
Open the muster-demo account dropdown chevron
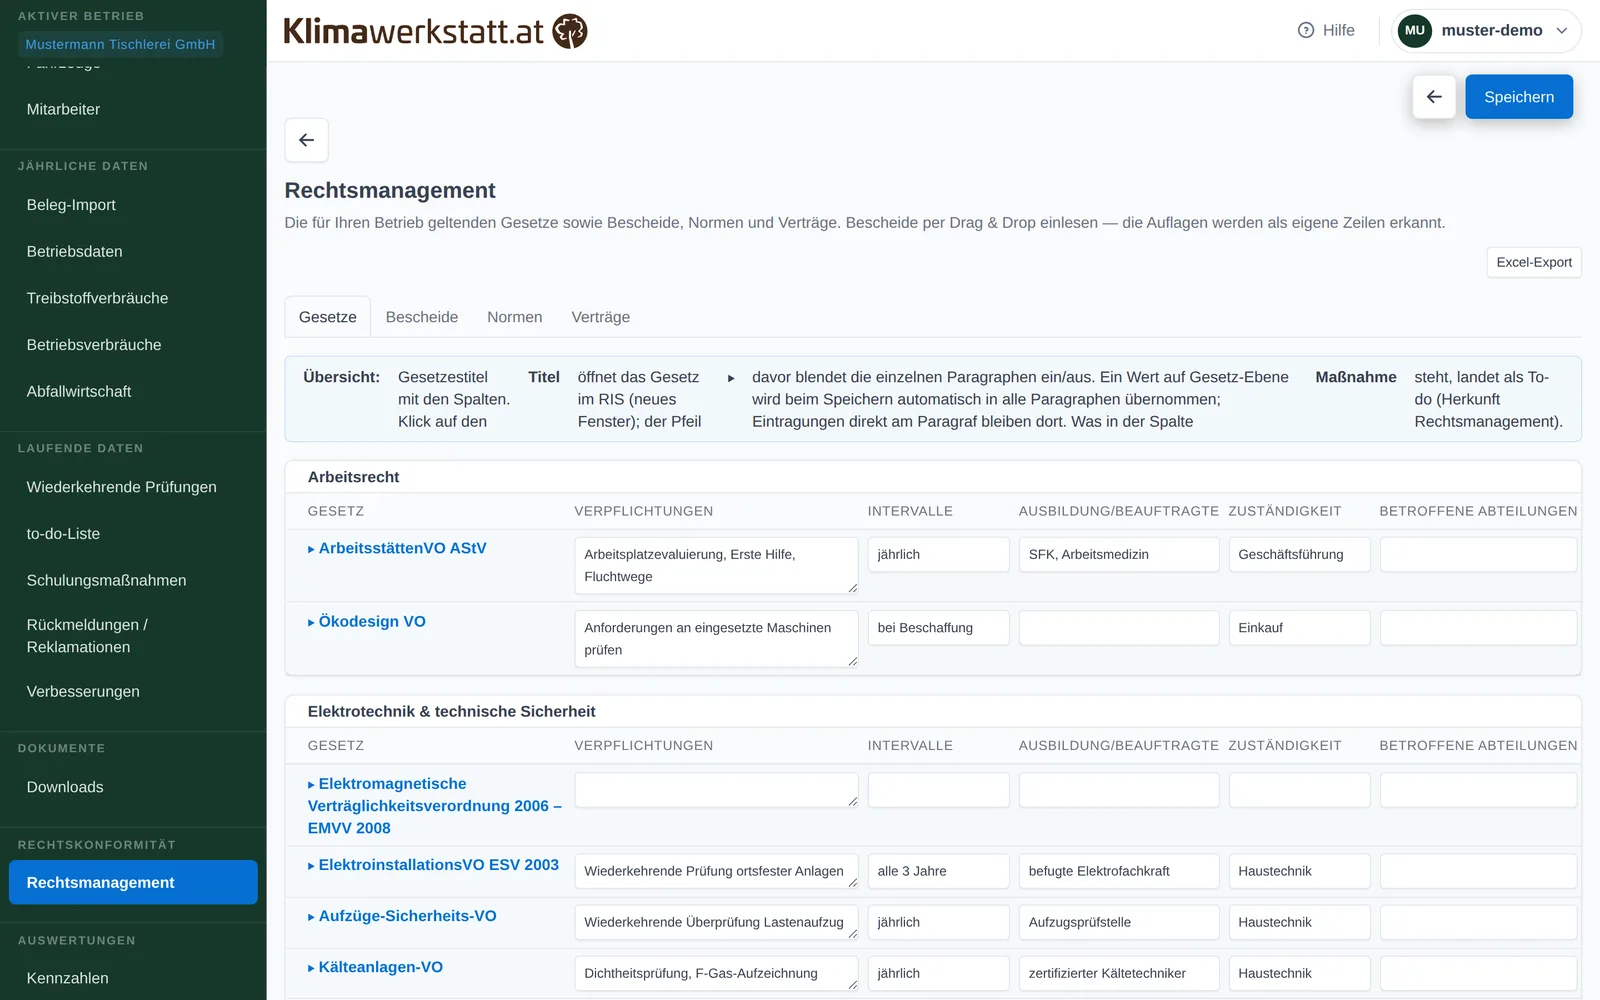click(1561, 31)
